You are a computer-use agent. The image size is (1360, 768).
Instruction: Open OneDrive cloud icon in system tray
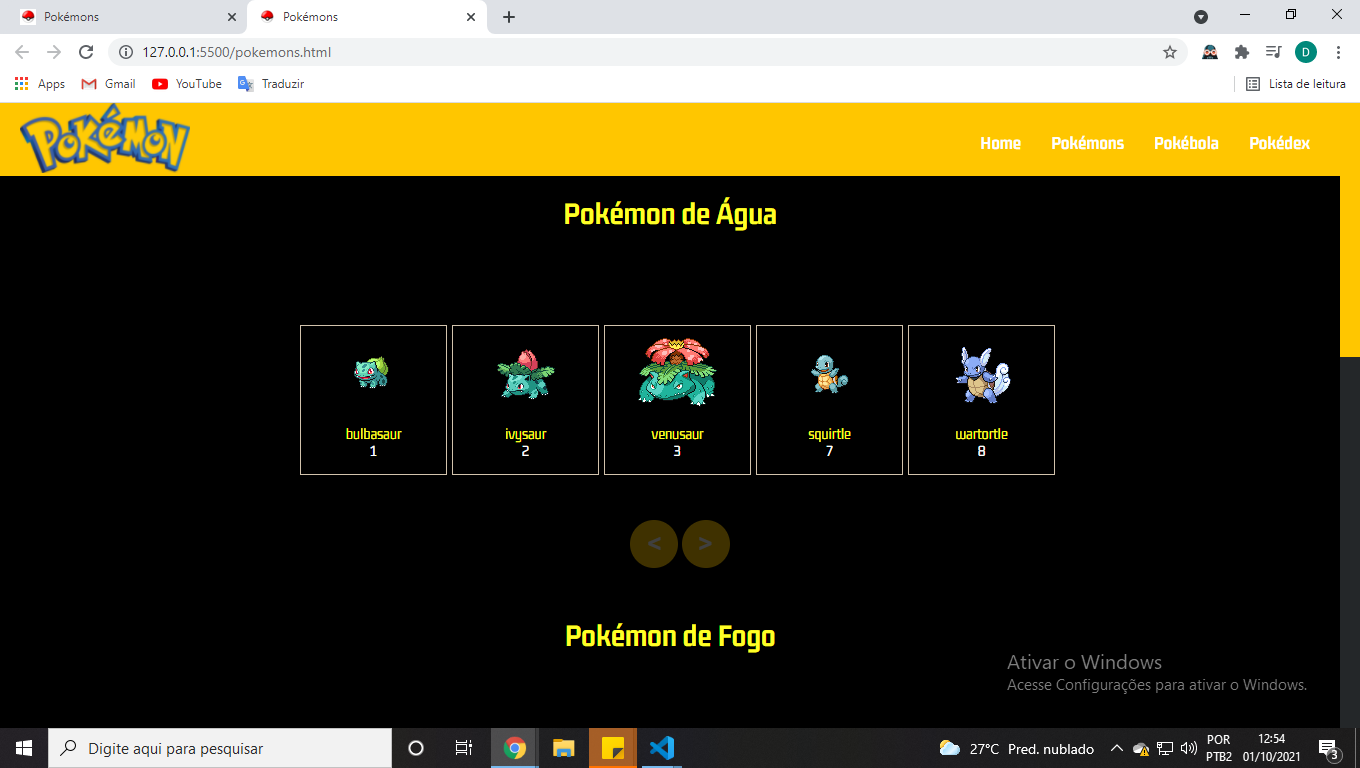[x=1141, y=748]
